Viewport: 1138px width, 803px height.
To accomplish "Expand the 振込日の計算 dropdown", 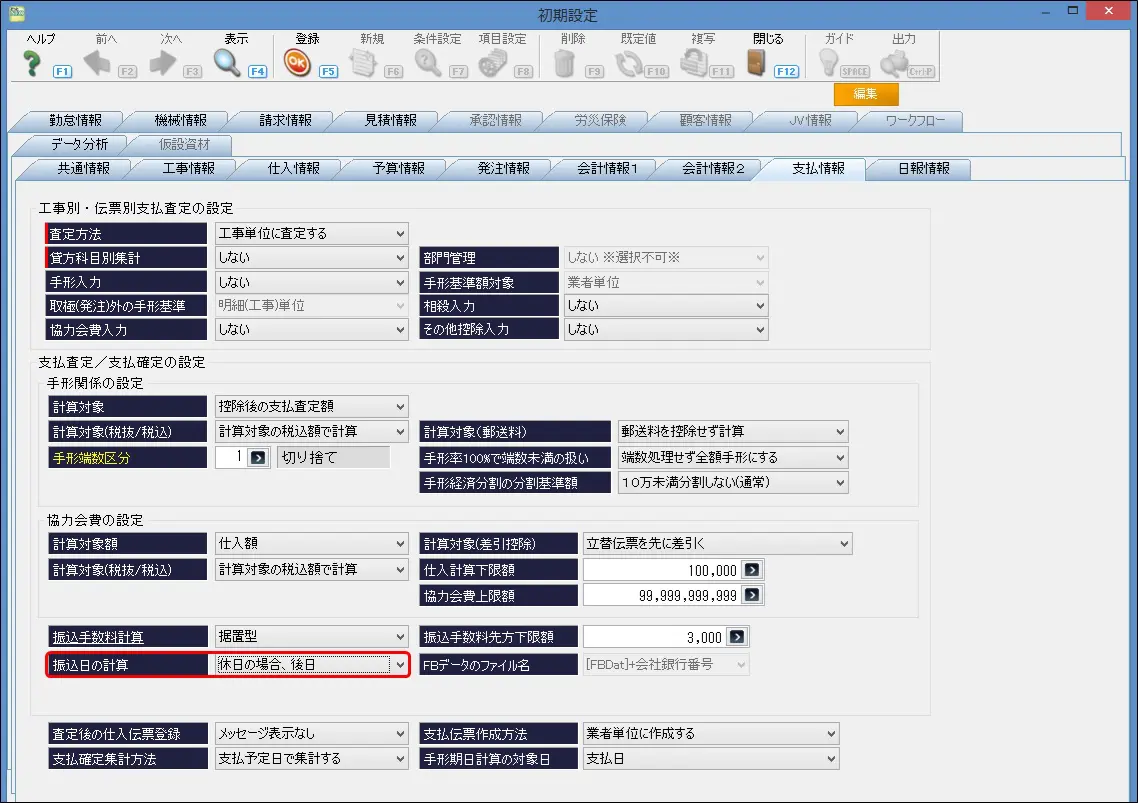I will 400,664.
